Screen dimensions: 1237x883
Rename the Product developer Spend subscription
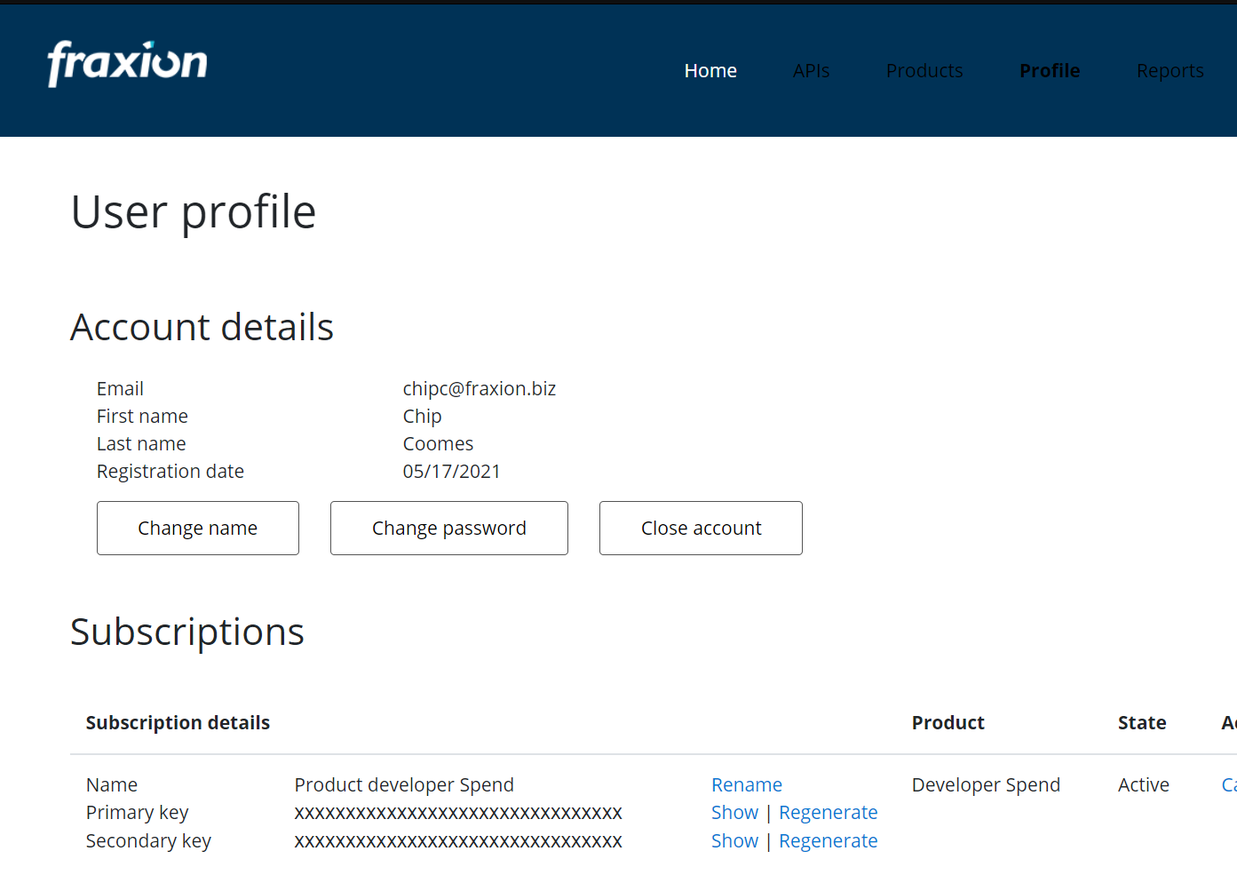coord(746,785)
